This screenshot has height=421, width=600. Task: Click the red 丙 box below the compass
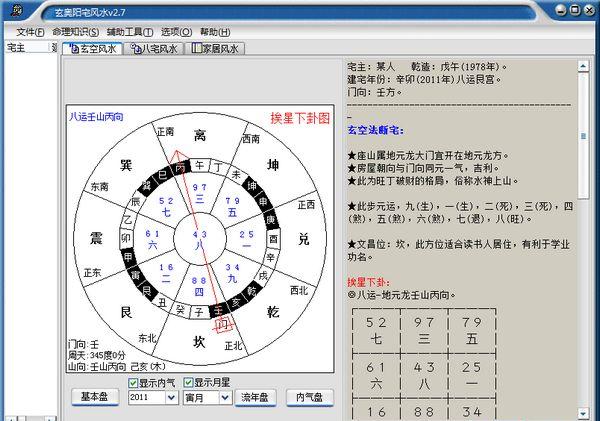[x=224, y=324]
